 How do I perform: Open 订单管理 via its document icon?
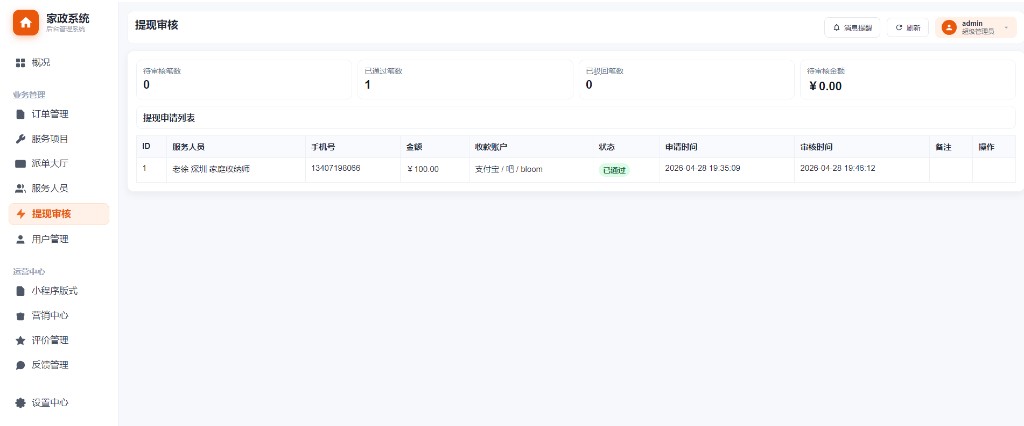tap(20, 114)
